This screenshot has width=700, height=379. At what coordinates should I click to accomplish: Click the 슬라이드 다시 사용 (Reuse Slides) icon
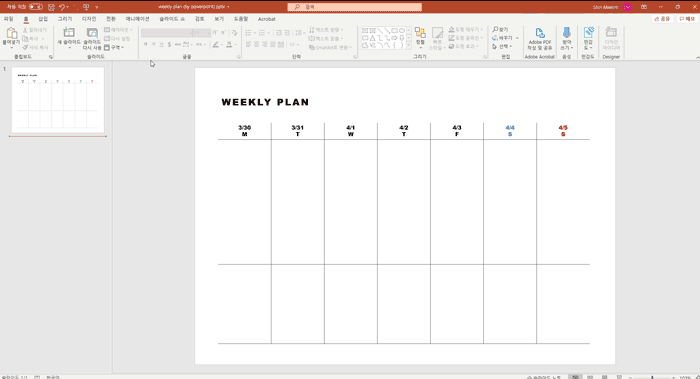point(92,33)
